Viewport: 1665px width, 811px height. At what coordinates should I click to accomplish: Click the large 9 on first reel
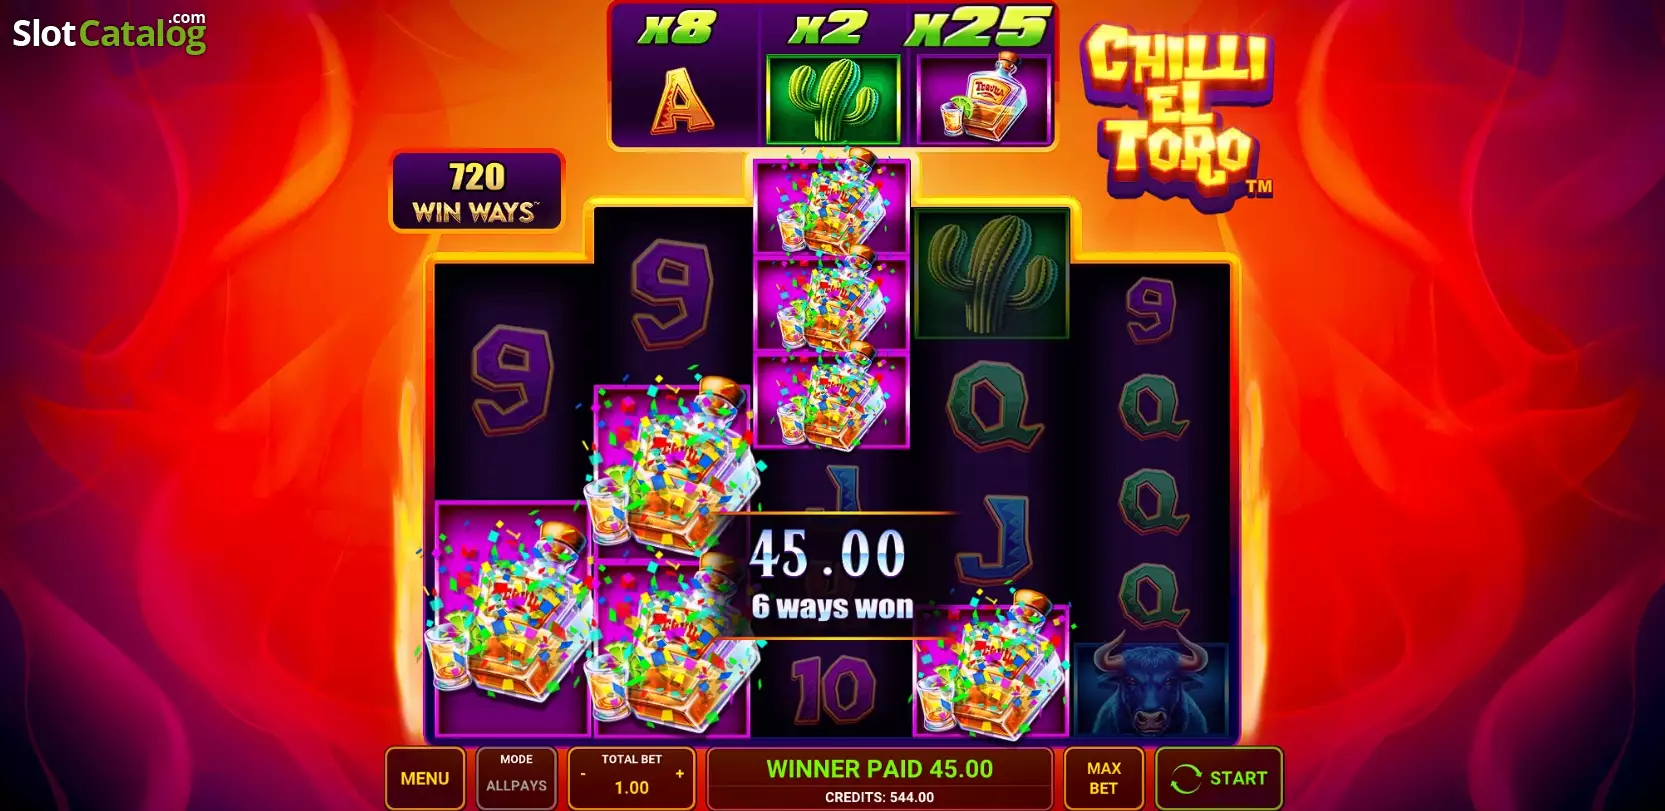(512, 380)
